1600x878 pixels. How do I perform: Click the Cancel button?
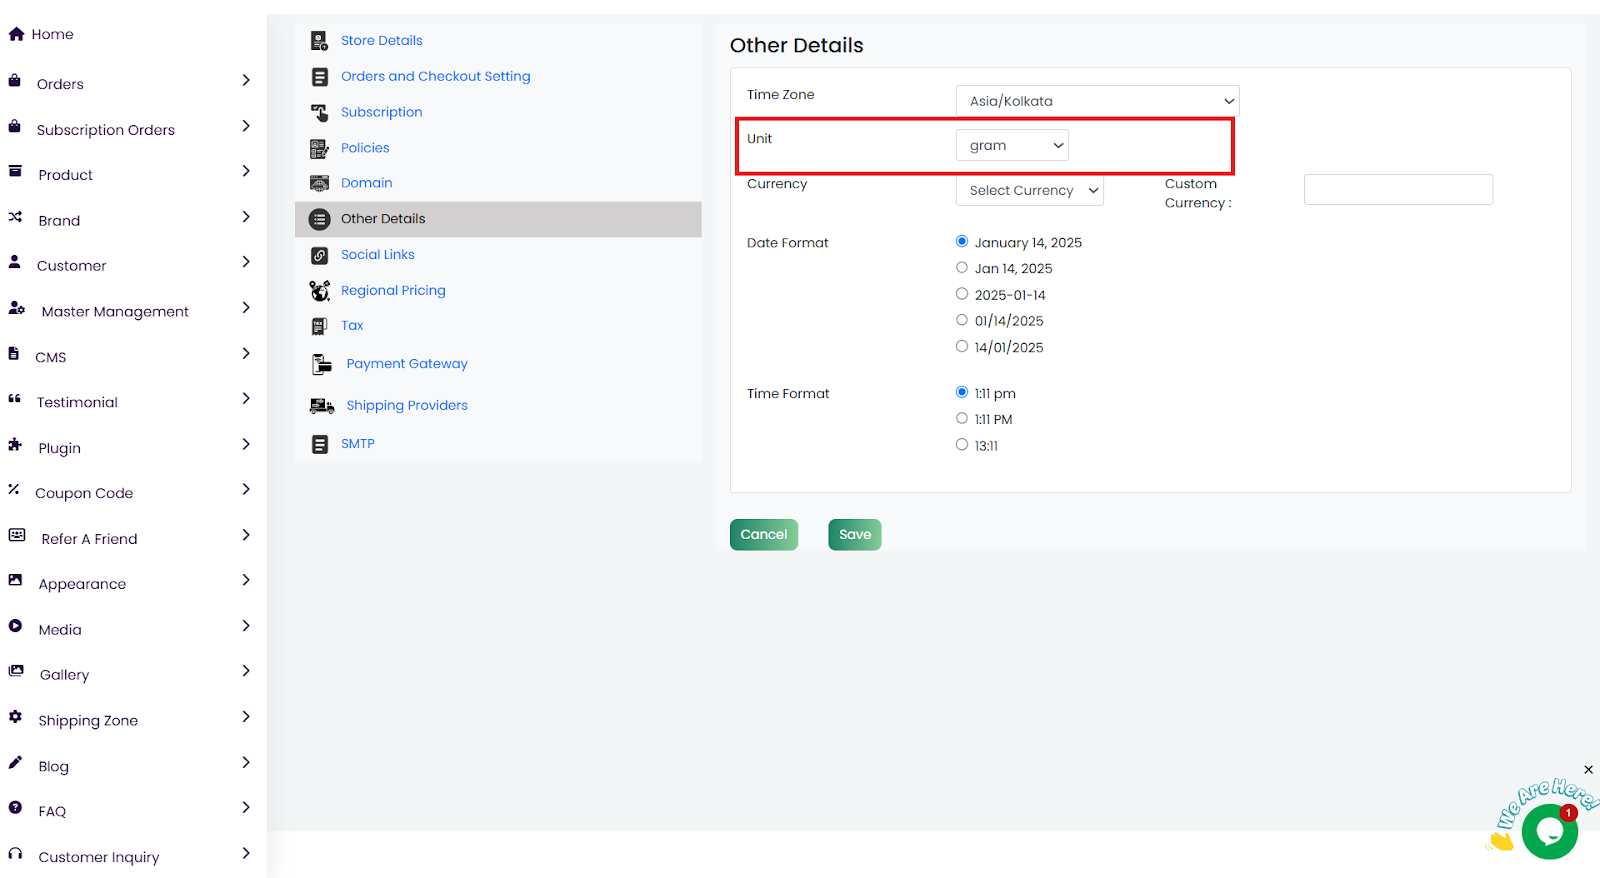click(x=764, y=535)
